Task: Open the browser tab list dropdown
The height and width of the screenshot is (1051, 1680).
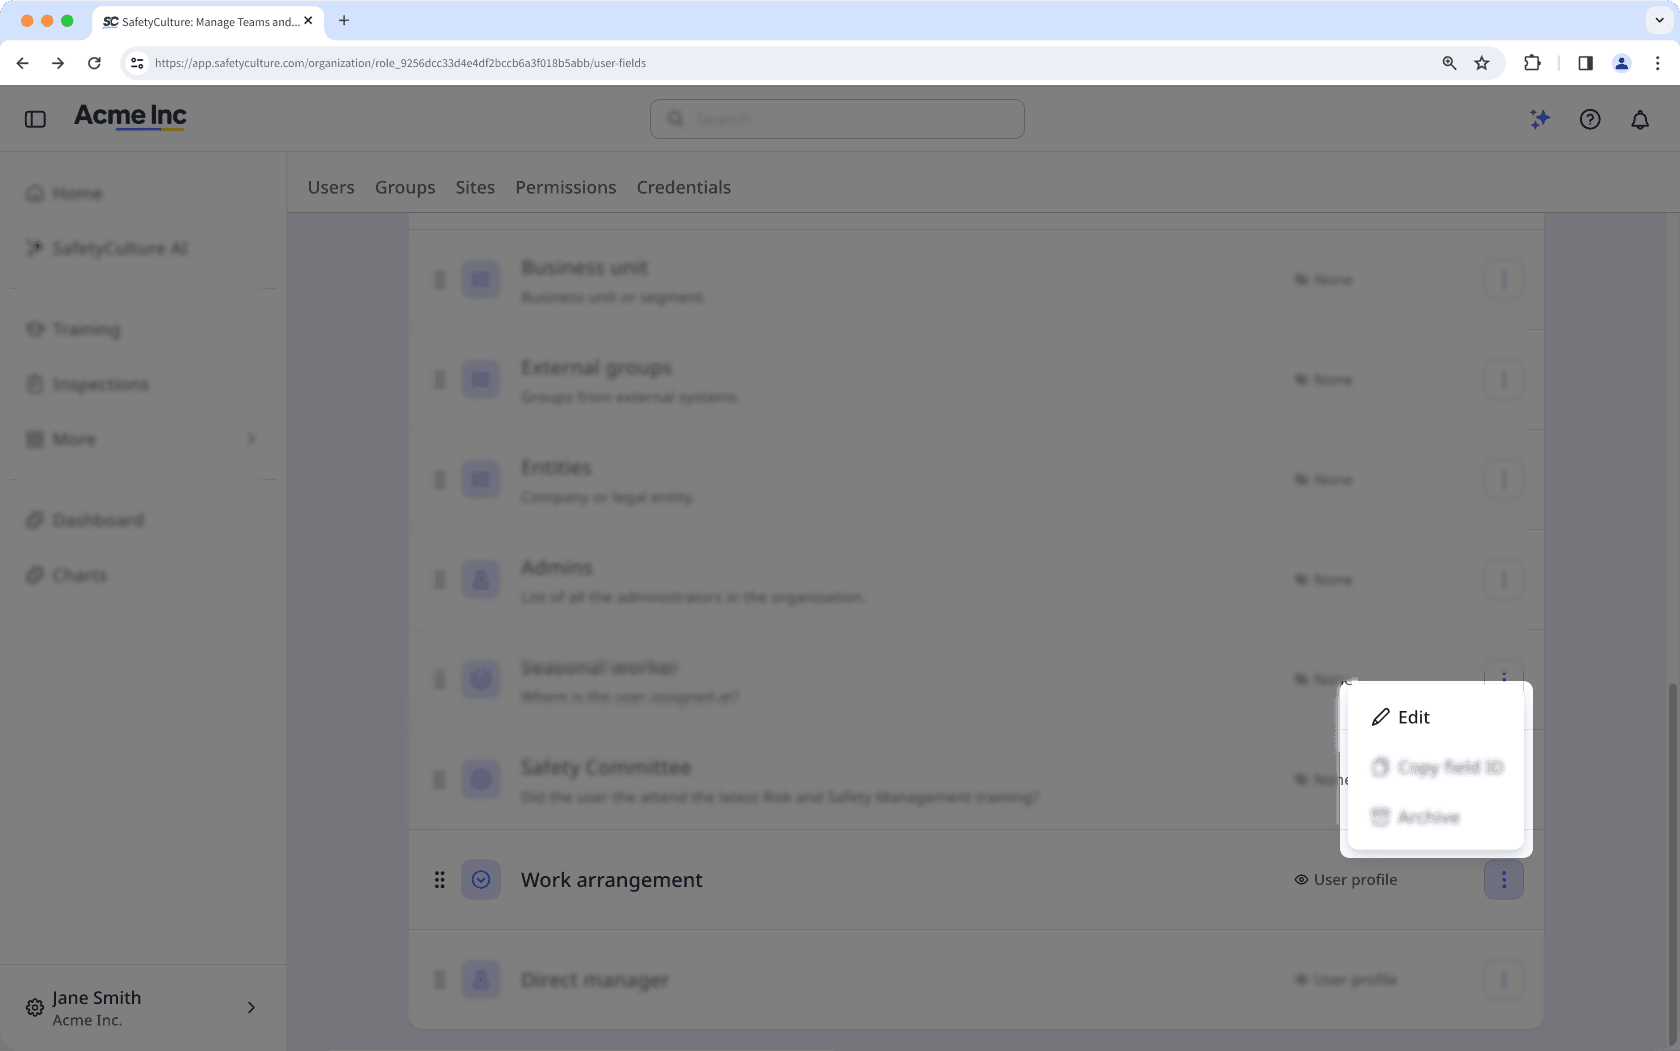Action: point(1657,20)
